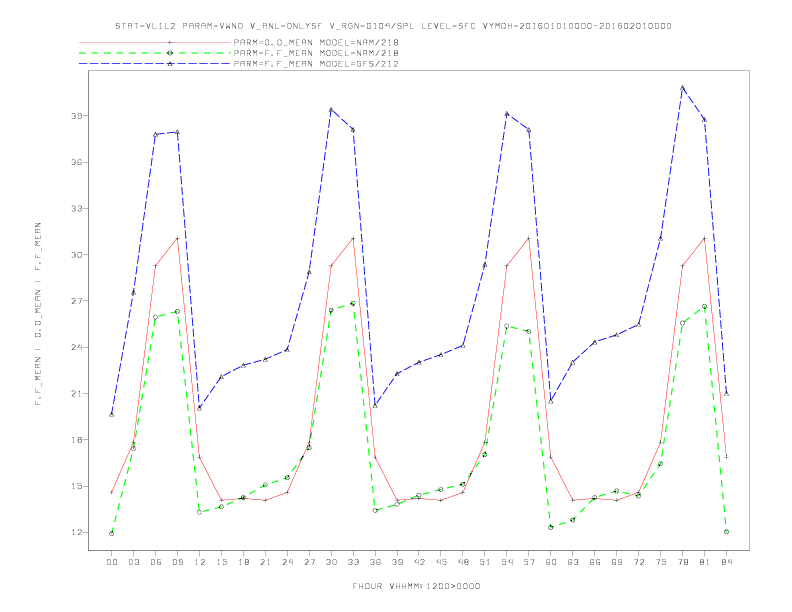Click x-axis tick label 06

coord(156,562)
